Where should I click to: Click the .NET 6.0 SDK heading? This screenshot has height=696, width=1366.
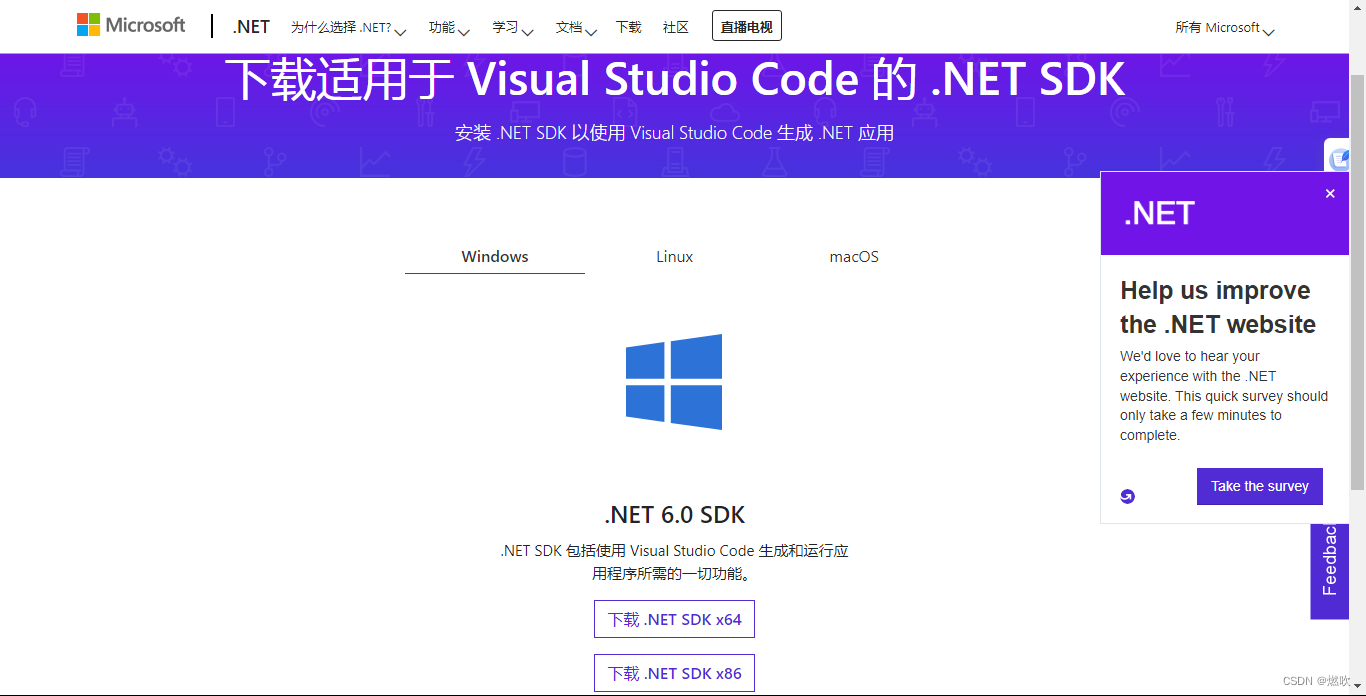coord(675,515)
